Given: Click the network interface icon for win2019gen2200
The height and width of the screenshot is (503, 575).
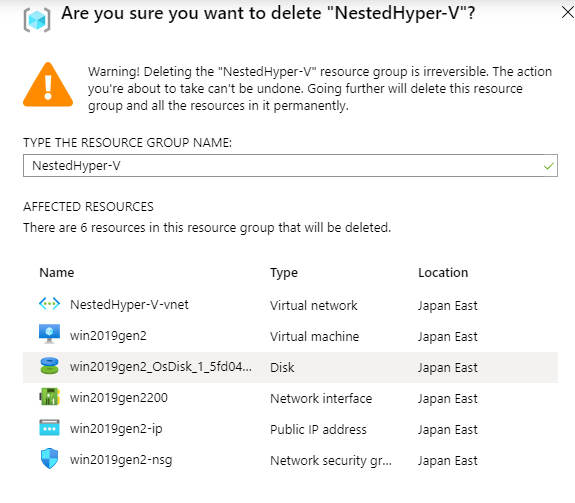Looking at the screenshot, I should [49, 397].
